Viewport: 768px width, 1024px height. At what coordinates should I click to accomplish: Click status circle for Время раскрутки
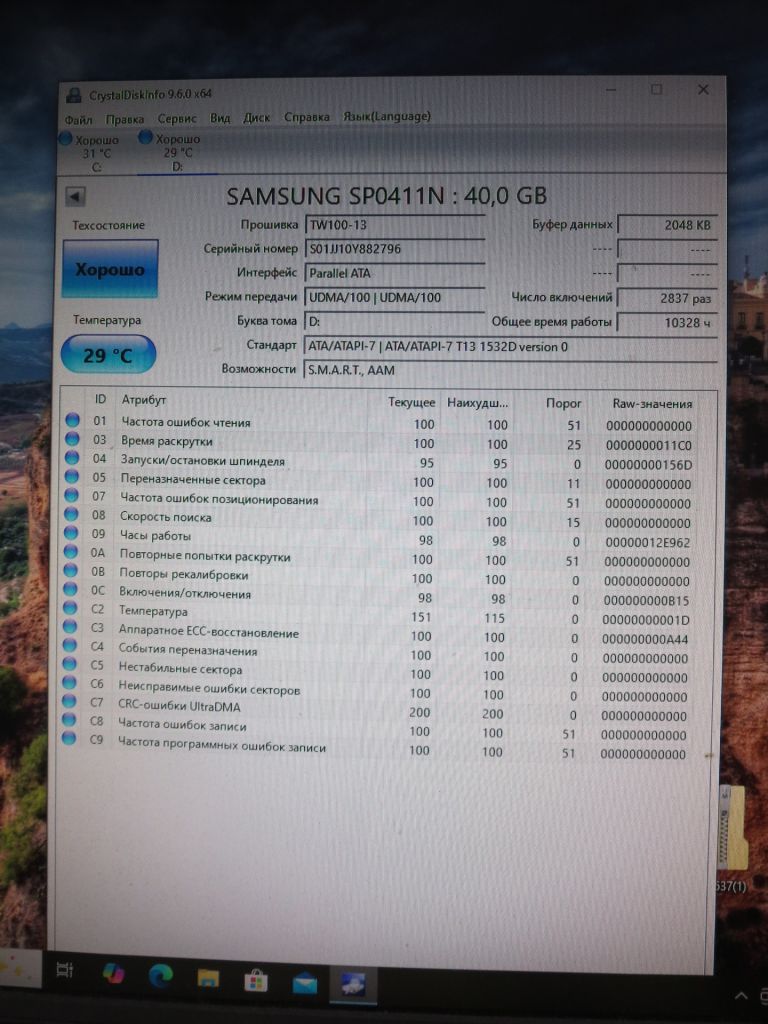pyautogui.click(x=72, y=439)
